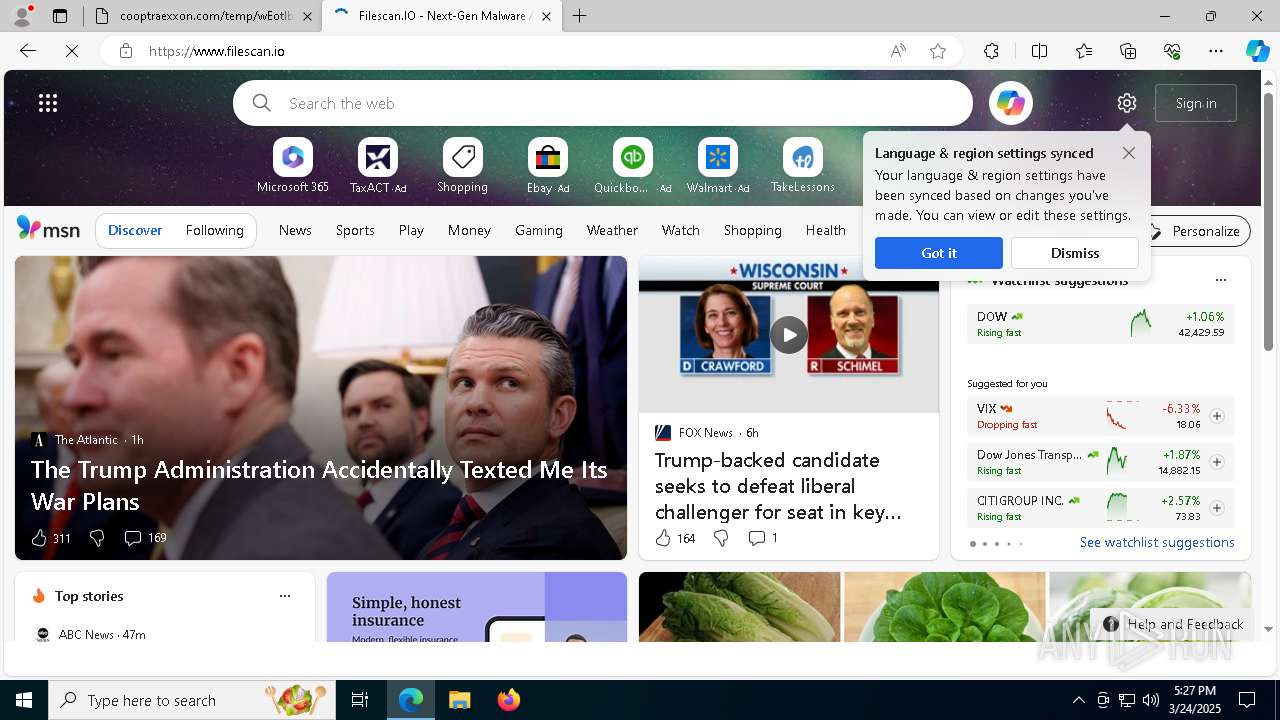Add VIX to the watchlist

[x=1217, y=416]
